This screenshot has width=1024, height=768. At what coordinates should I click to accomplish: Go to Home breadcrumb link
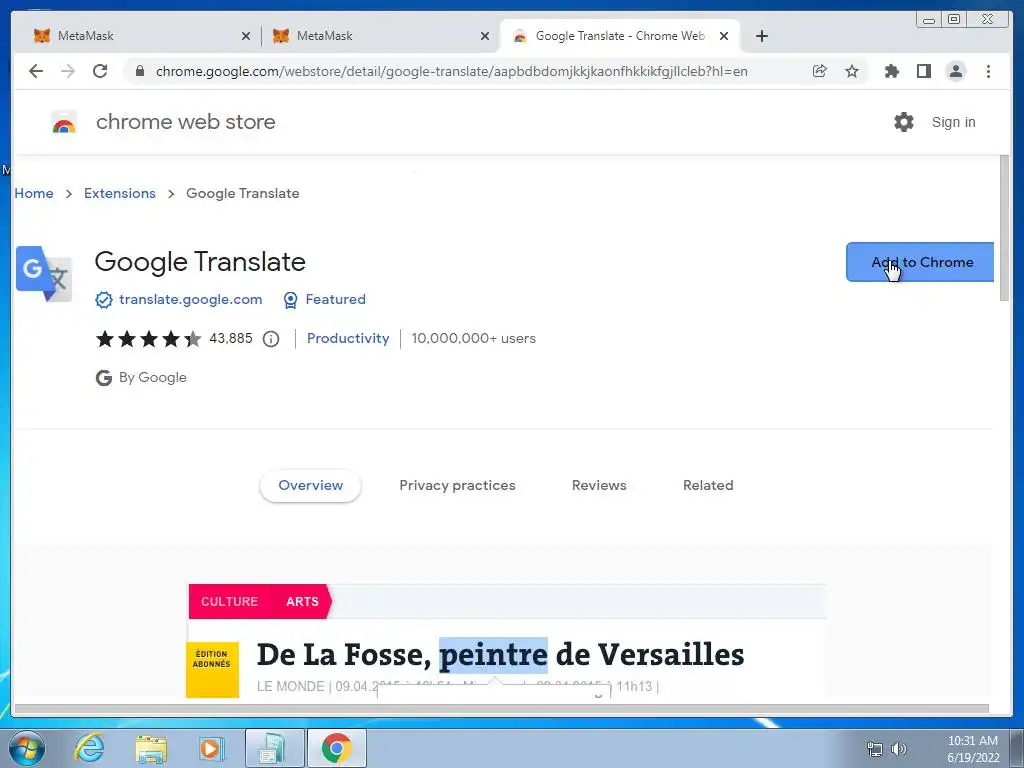pos(34,193)
